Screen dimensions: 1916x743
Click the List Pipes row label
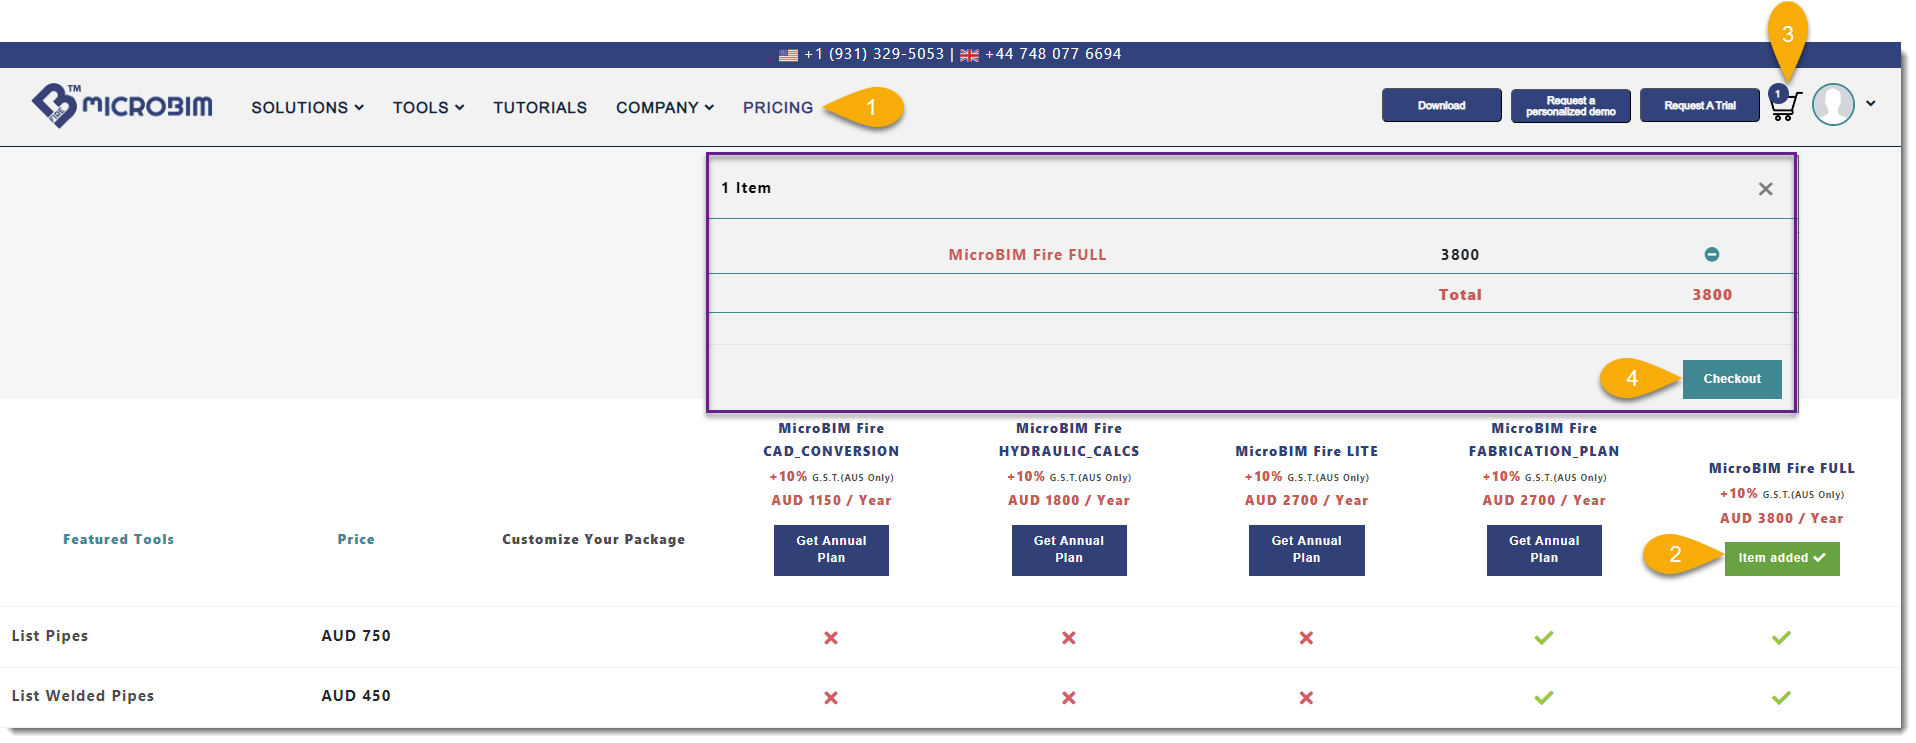[50, 636]
